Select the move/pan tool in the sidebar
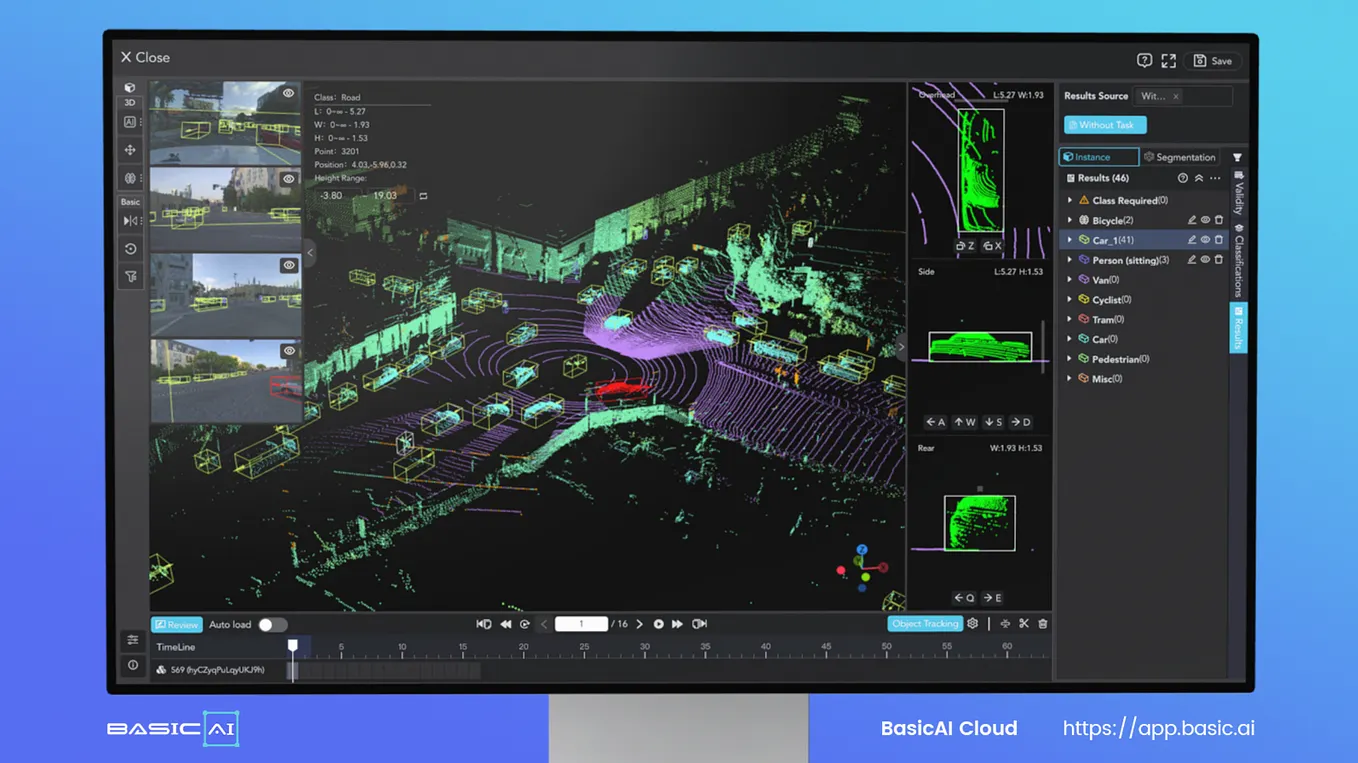This screenshot has width=1358, height=763. (x=129, y=149)
